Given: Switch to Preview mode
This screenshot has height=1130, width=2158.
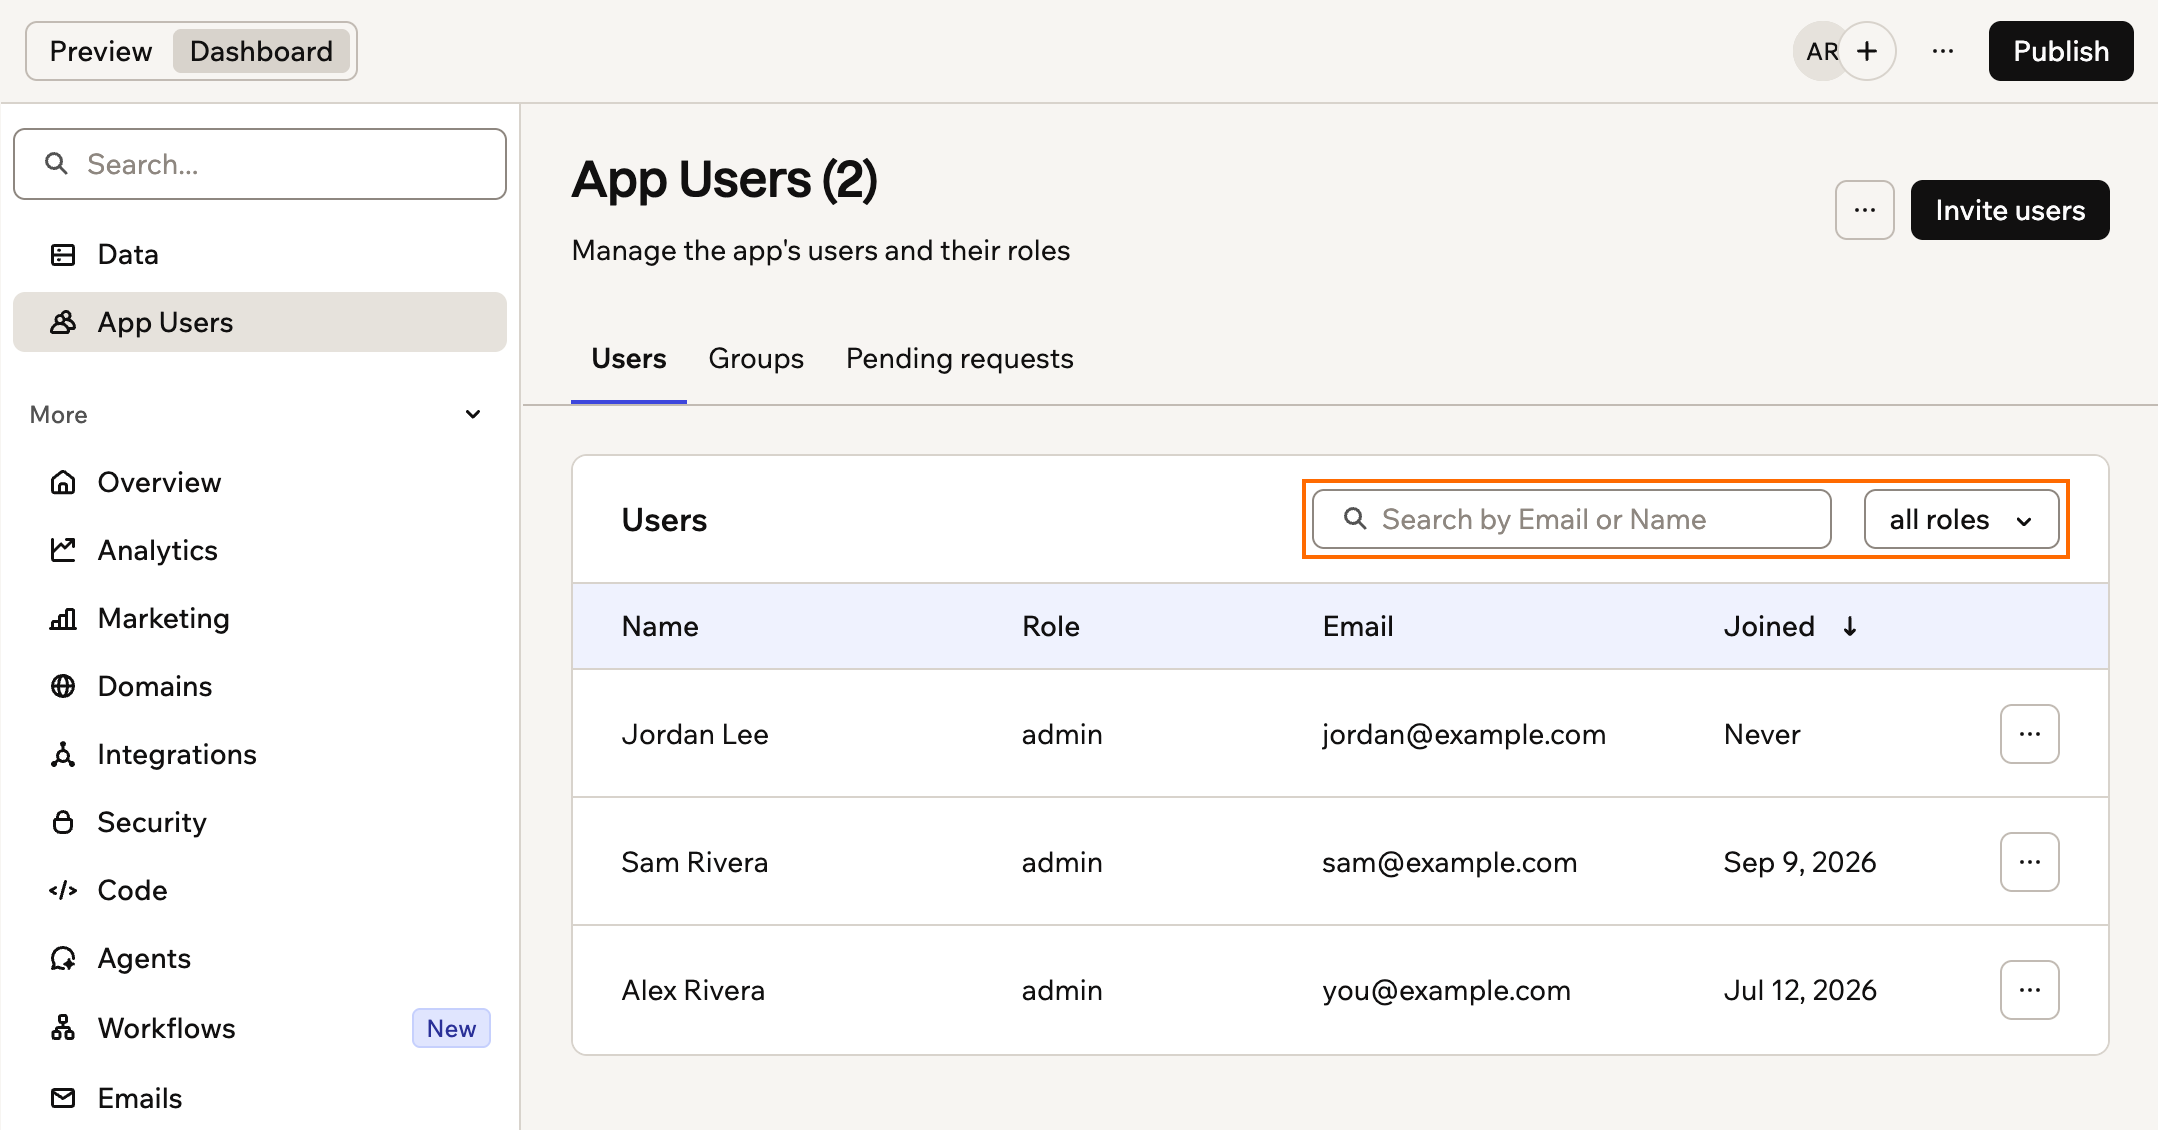Looking at the screenshot, I should [101, 51].
